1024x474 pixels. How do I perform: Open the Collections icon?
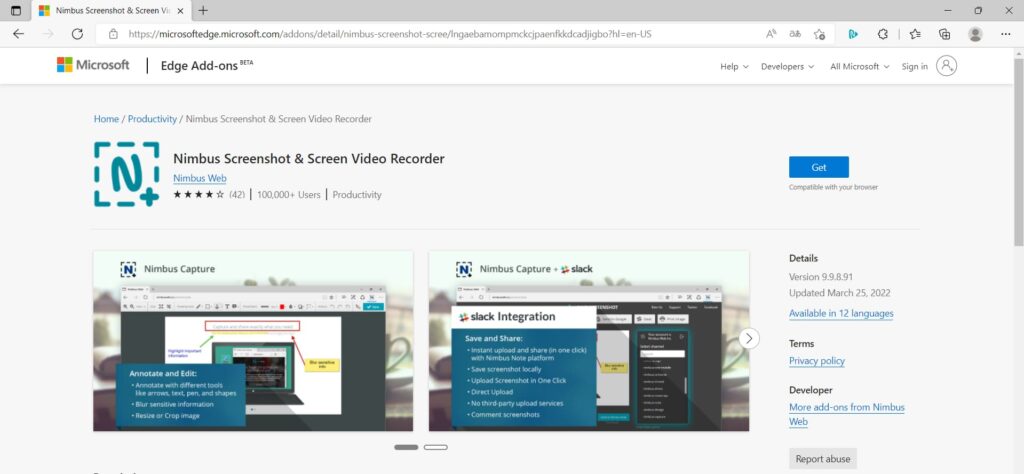(944, 34)
